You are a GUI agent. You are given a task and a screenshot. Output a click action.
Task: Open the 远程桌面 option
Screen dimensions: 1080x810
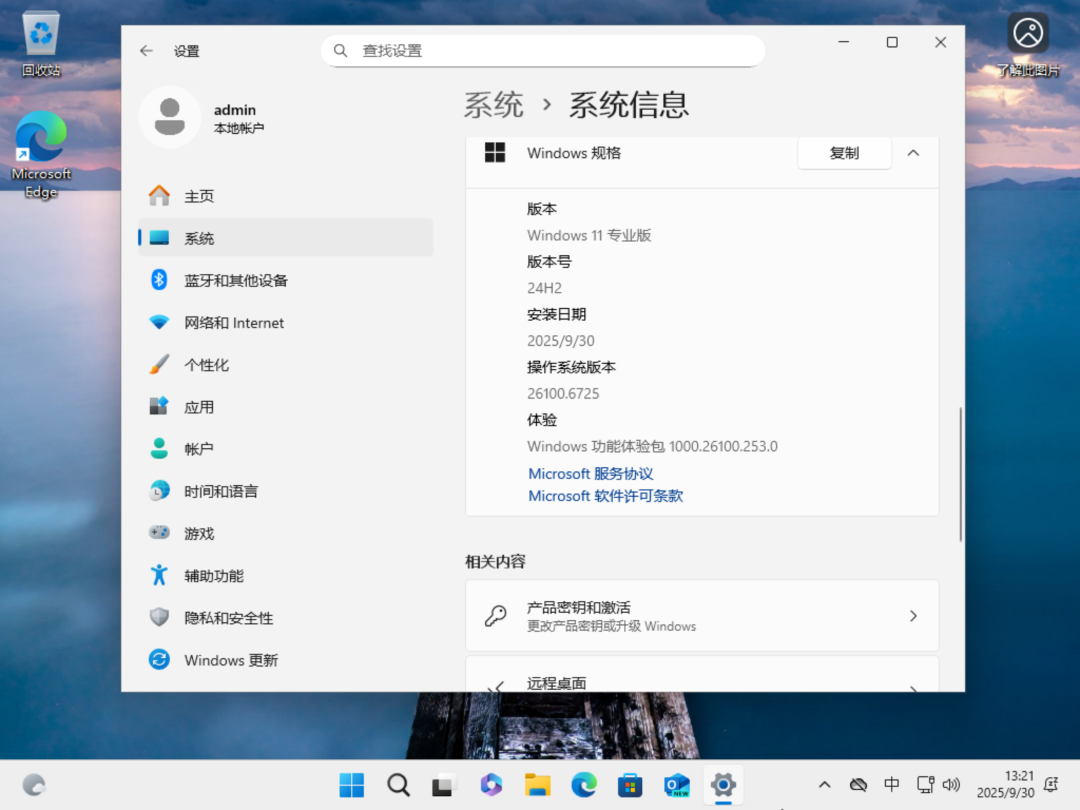pyautogui.click(x=702, y=675)
